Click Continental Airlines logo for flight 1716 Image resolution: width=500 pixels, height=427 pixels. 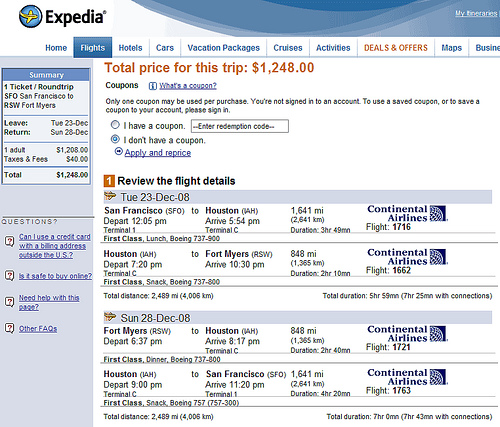[407, 213]
